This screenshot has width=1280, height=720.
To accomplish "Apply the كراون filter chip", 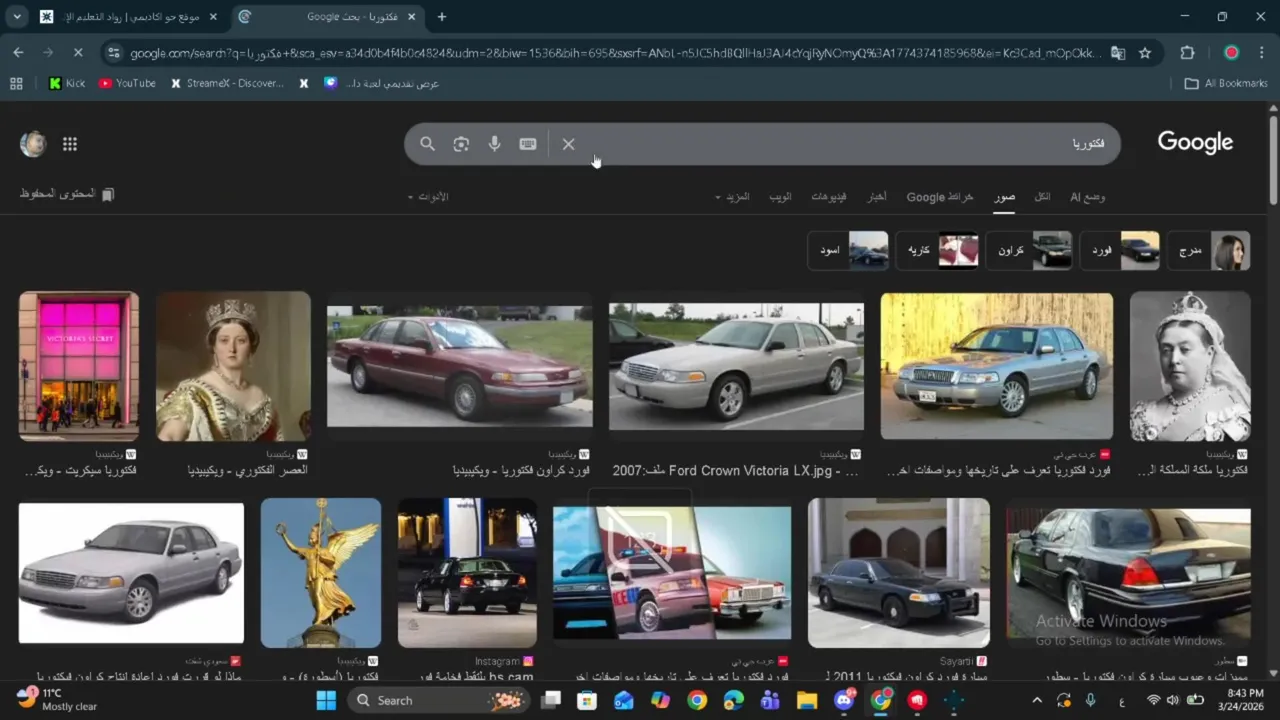I will click(1029, 251).
